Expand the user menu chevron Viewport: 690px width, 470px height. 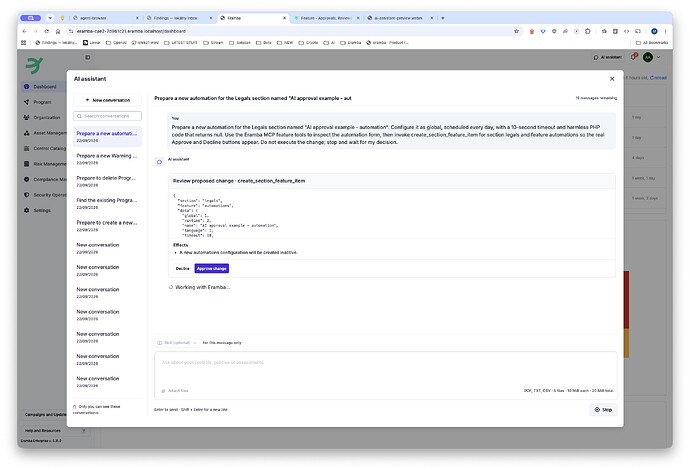659,57
